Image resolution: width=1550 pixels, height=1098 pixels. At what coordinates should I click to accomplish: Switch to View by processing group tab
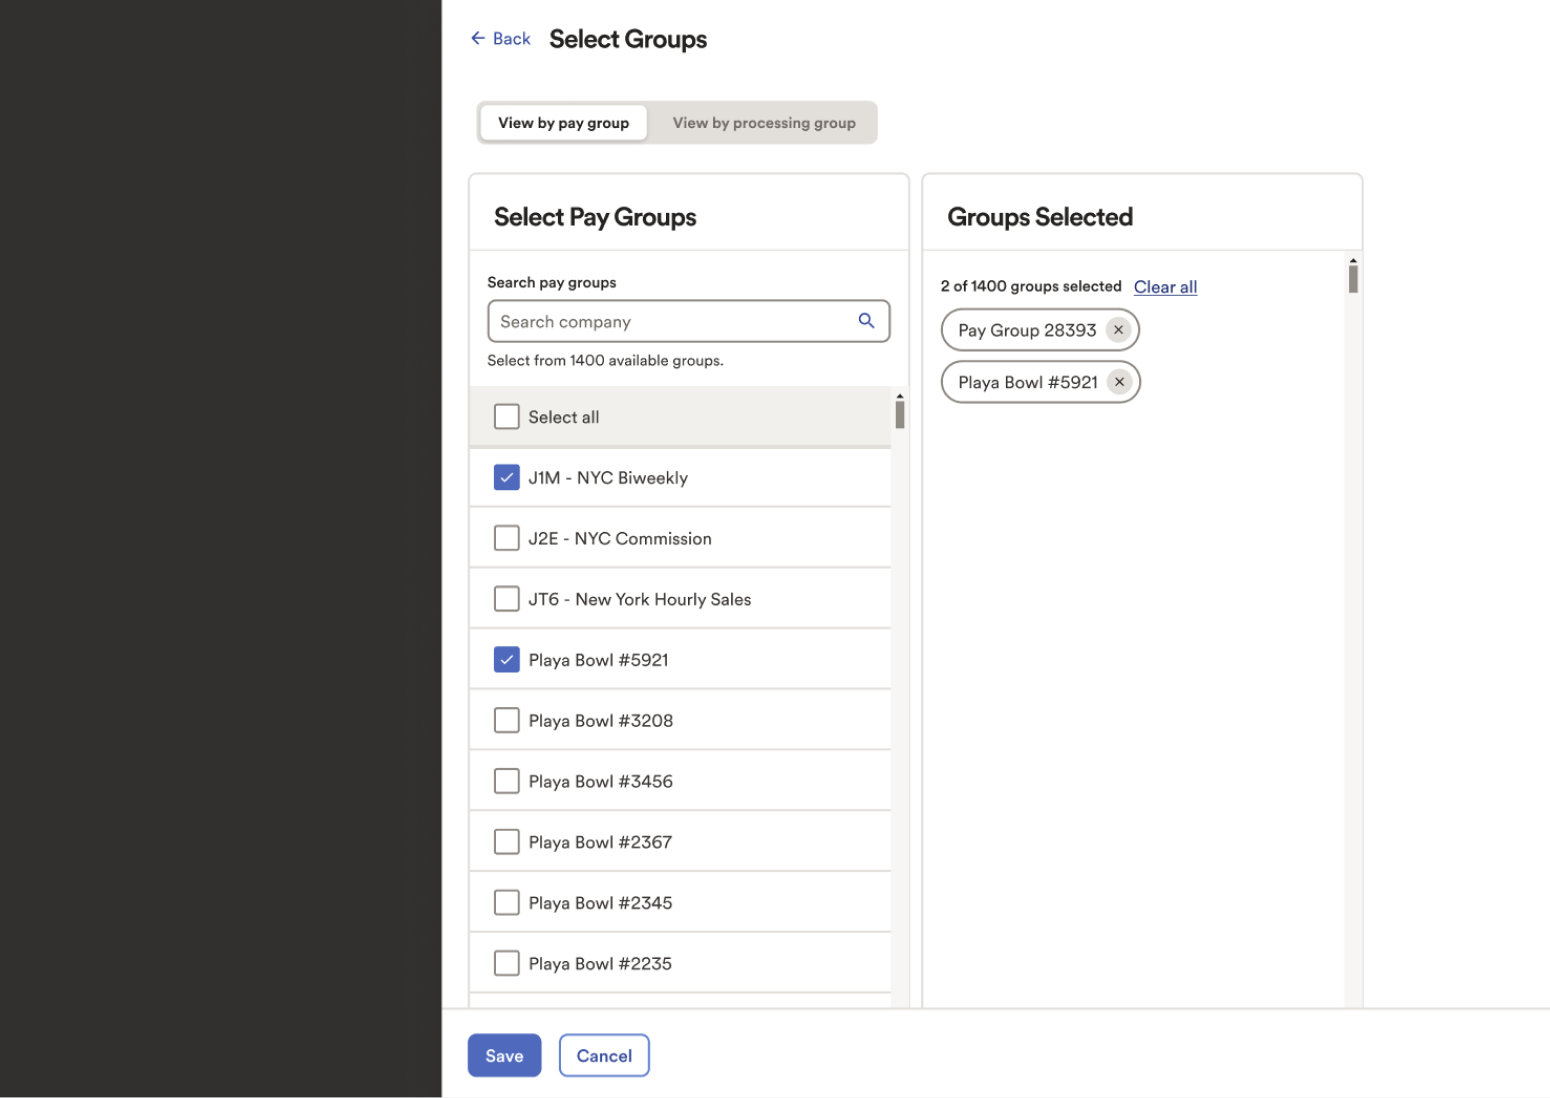click(763, 122)
